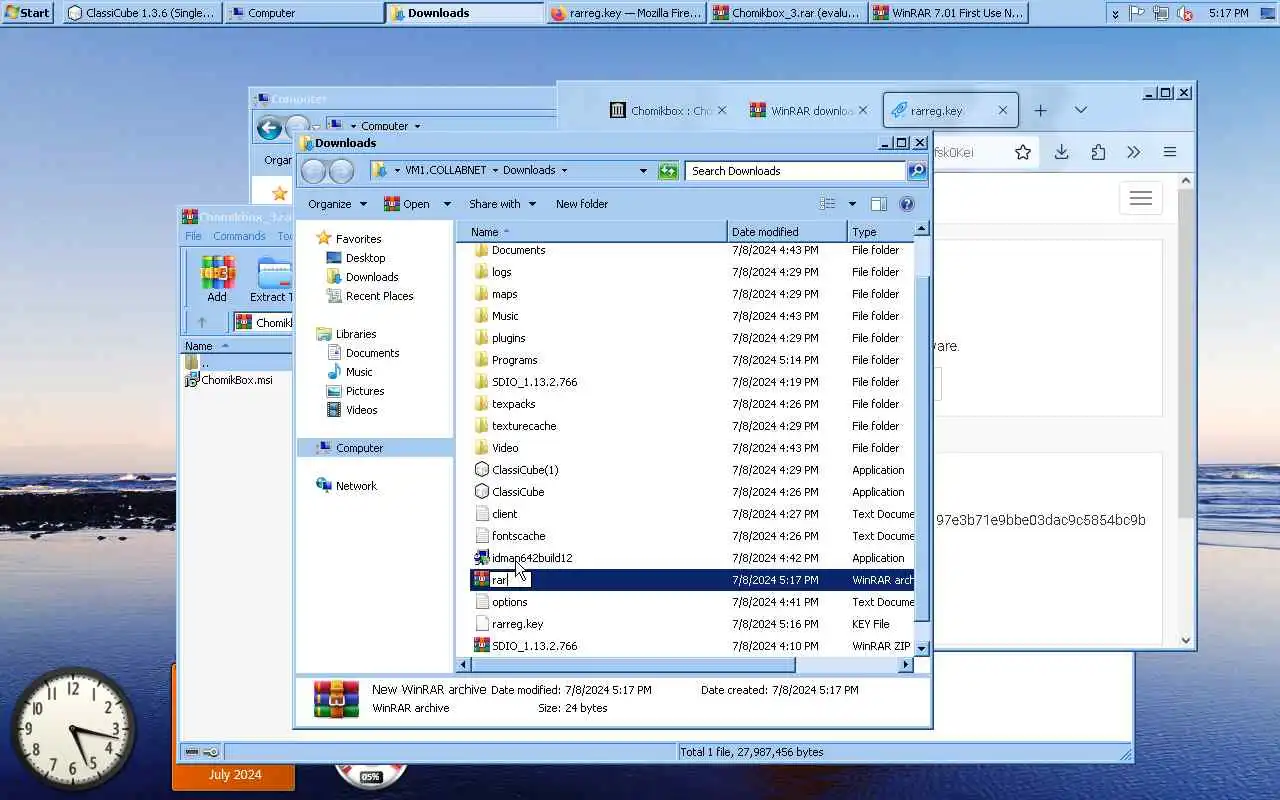
Task: Go up one folder level in WinRAR
Action: pyautogui.click(x=201, y=322)
